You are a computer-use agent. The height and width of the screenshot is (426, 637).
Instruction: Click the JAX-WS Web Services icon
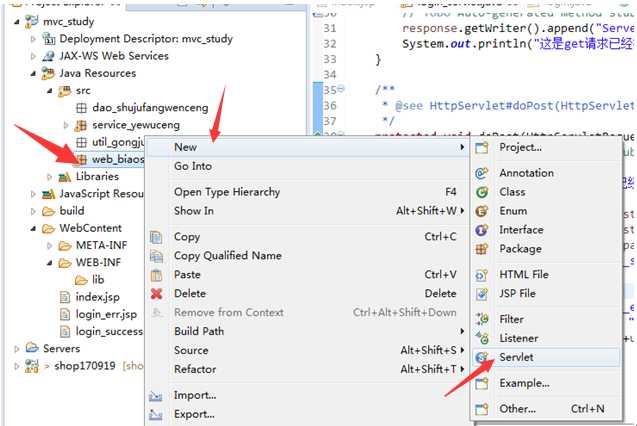pos(48,56)
